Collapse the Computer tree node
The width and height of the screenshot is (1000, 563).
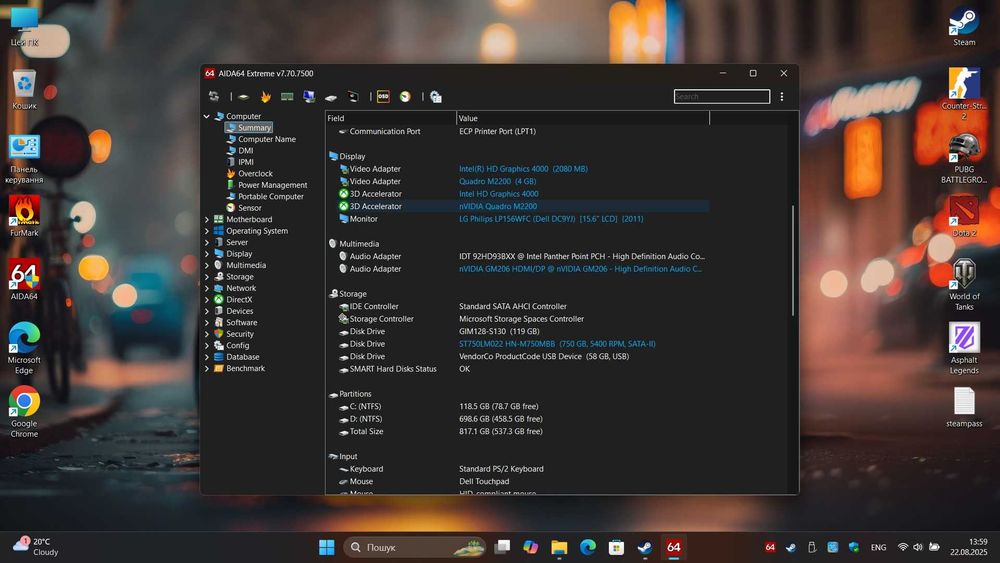click(x=207, y=116)
